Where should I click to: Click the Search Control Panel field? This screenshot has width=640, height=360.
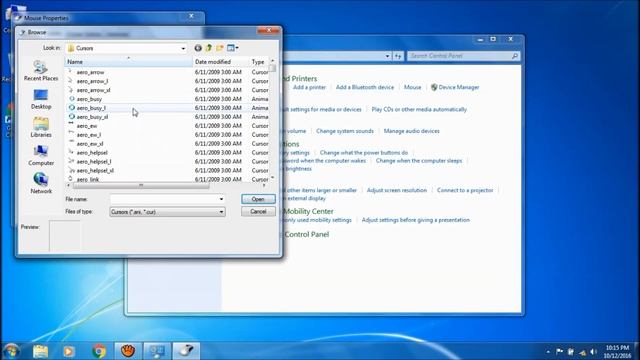(x=459, y=56)
